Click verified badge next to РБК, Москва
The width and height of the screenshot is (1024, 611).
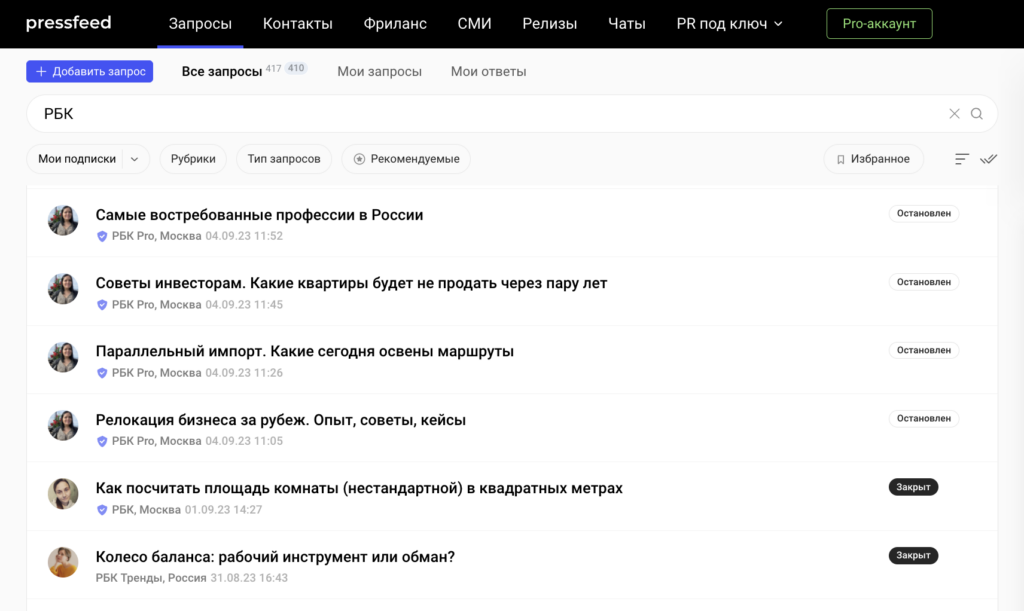click(102, 510)
